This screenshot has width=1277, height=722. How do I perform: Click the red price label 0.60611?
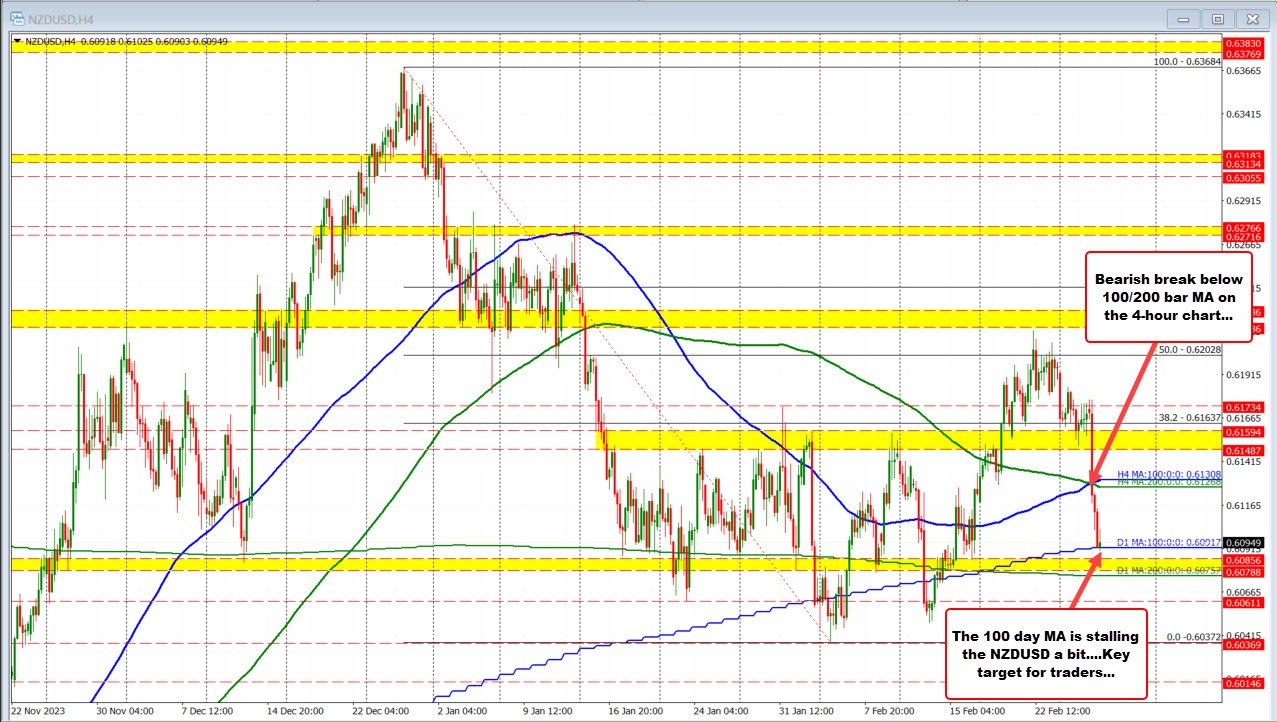point(1246,603)
